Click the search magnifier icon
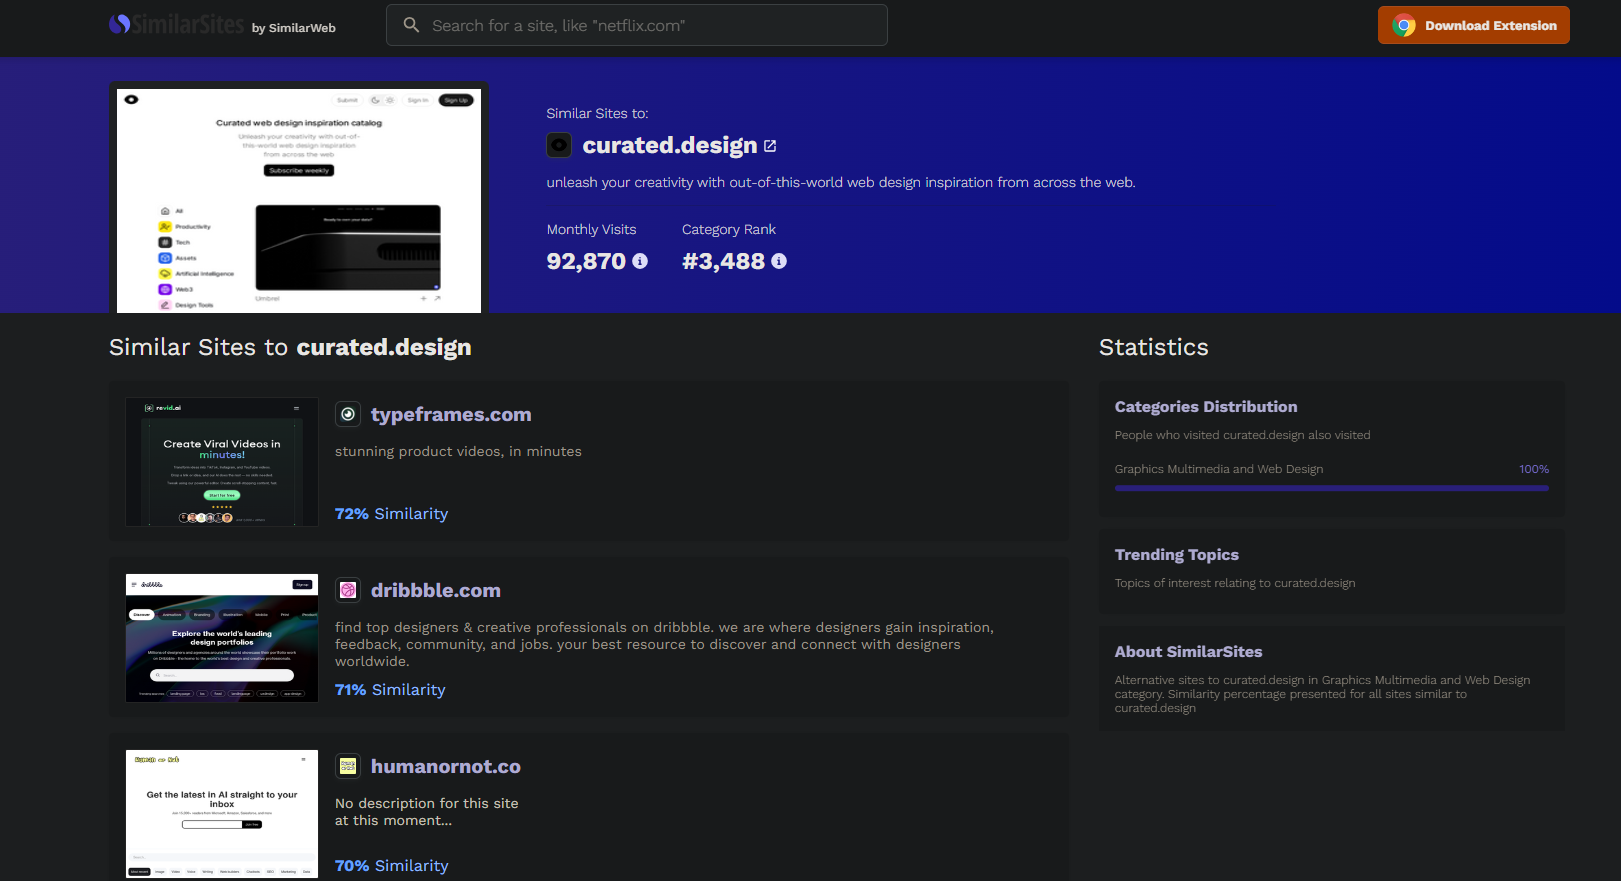 (411, 25)
